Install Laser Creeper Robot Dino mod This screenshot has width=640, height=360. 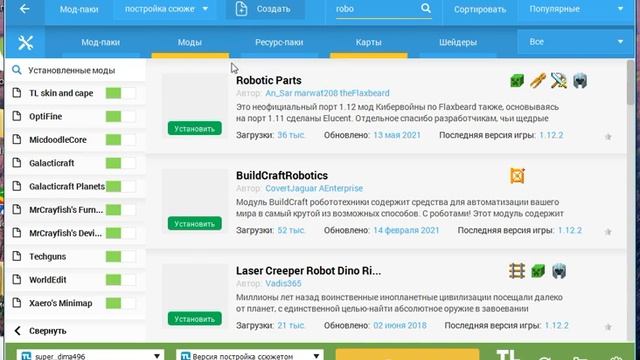pyautogui.click(x=195, y=319)
